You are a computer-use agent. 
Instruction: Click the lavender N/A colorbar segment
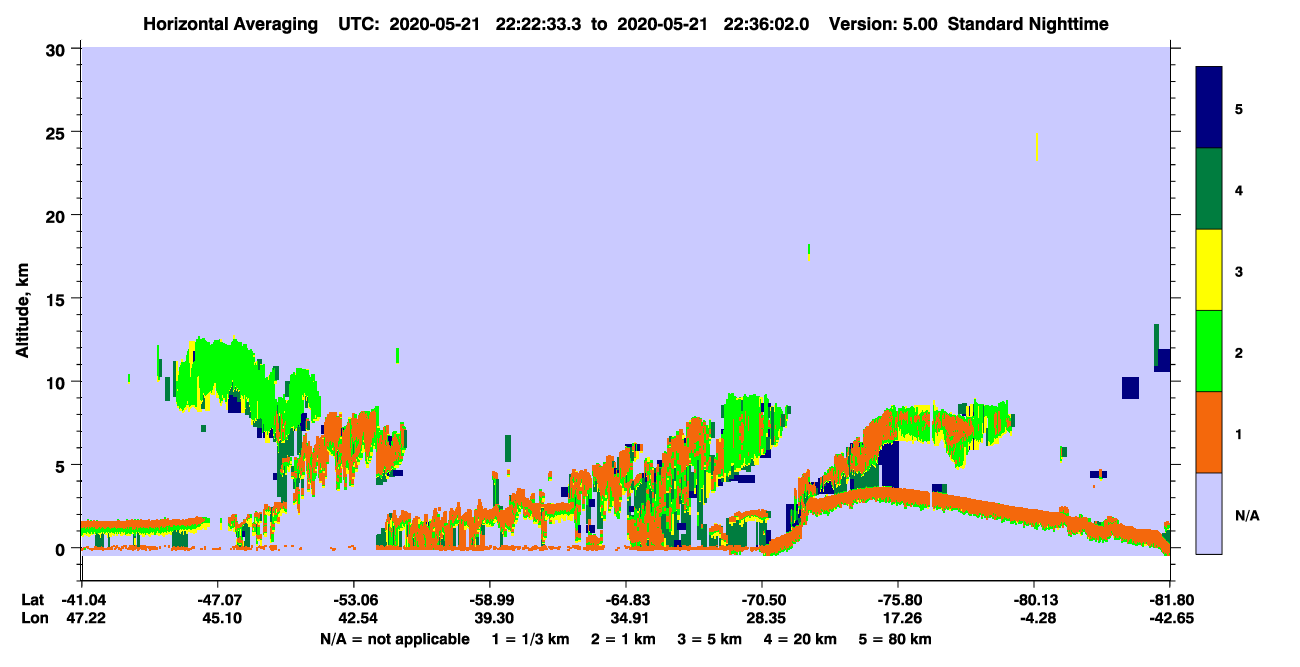tap(1209, 513)
